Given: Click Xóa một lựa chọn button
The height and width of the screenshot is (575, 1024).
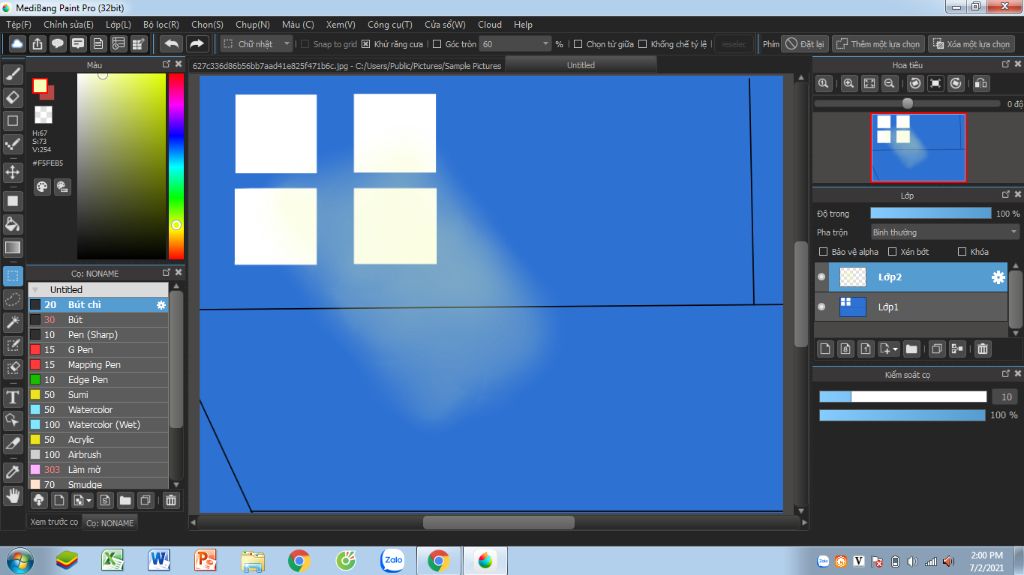Looking at the screenshot, I should [972, 44].
